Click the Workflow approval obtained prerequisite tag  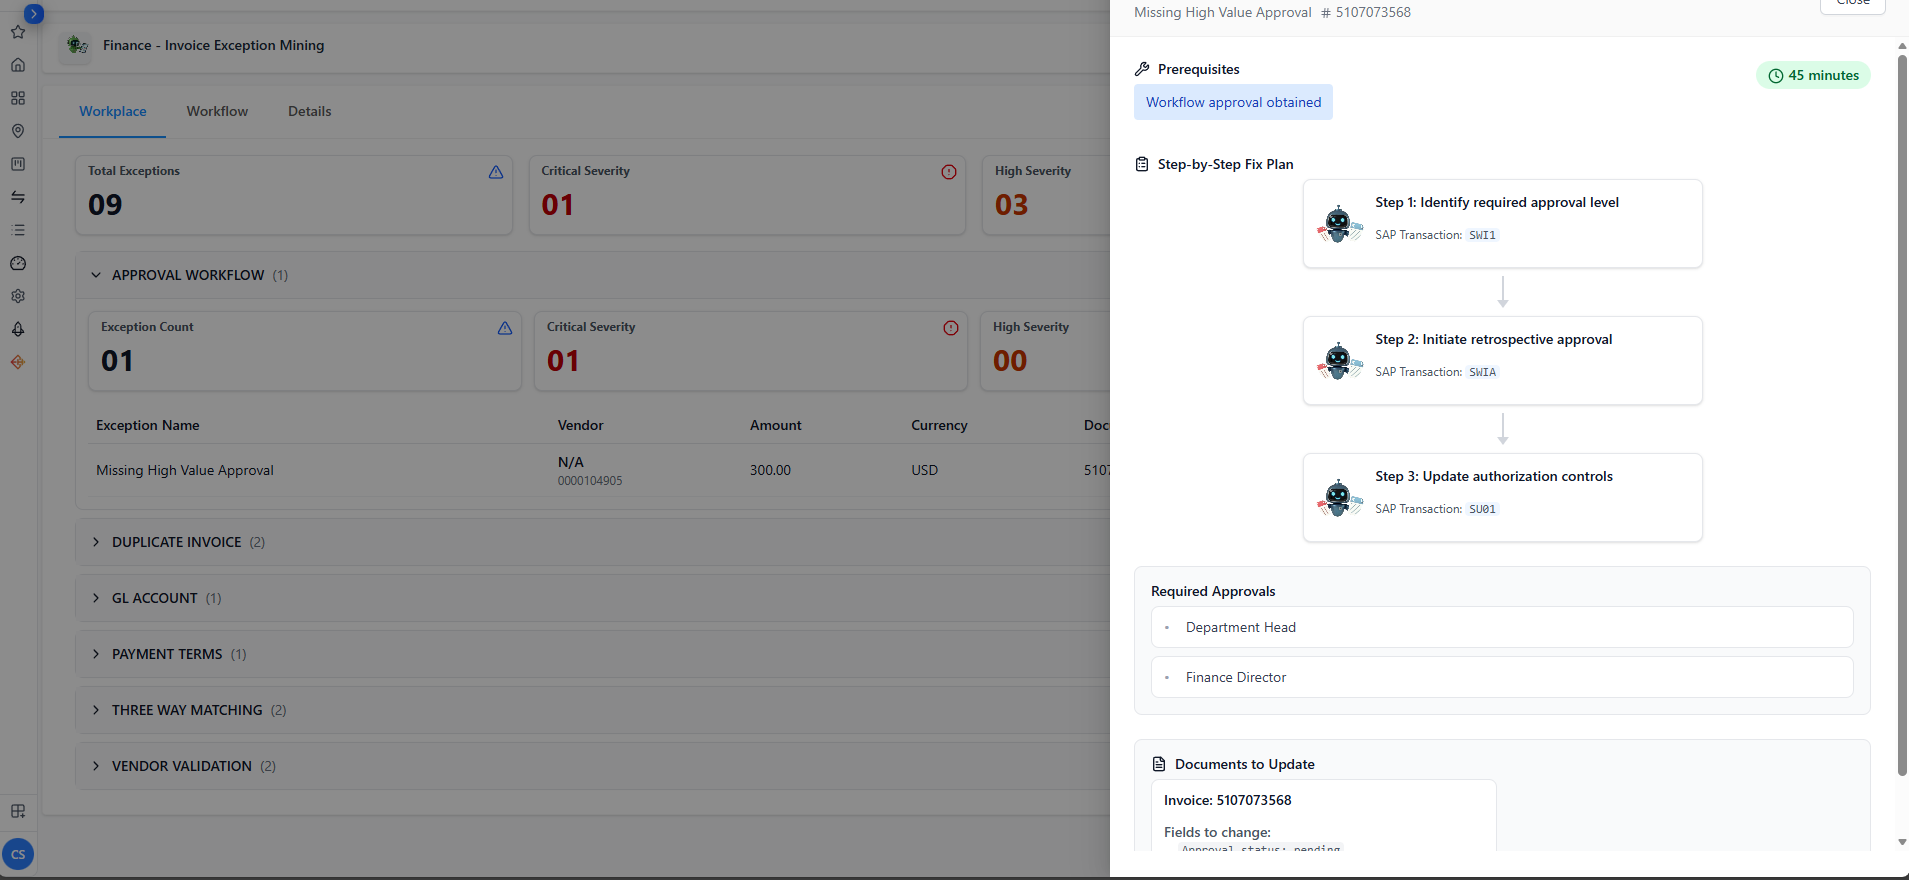pyautogui.click(x=1232, y=102)
